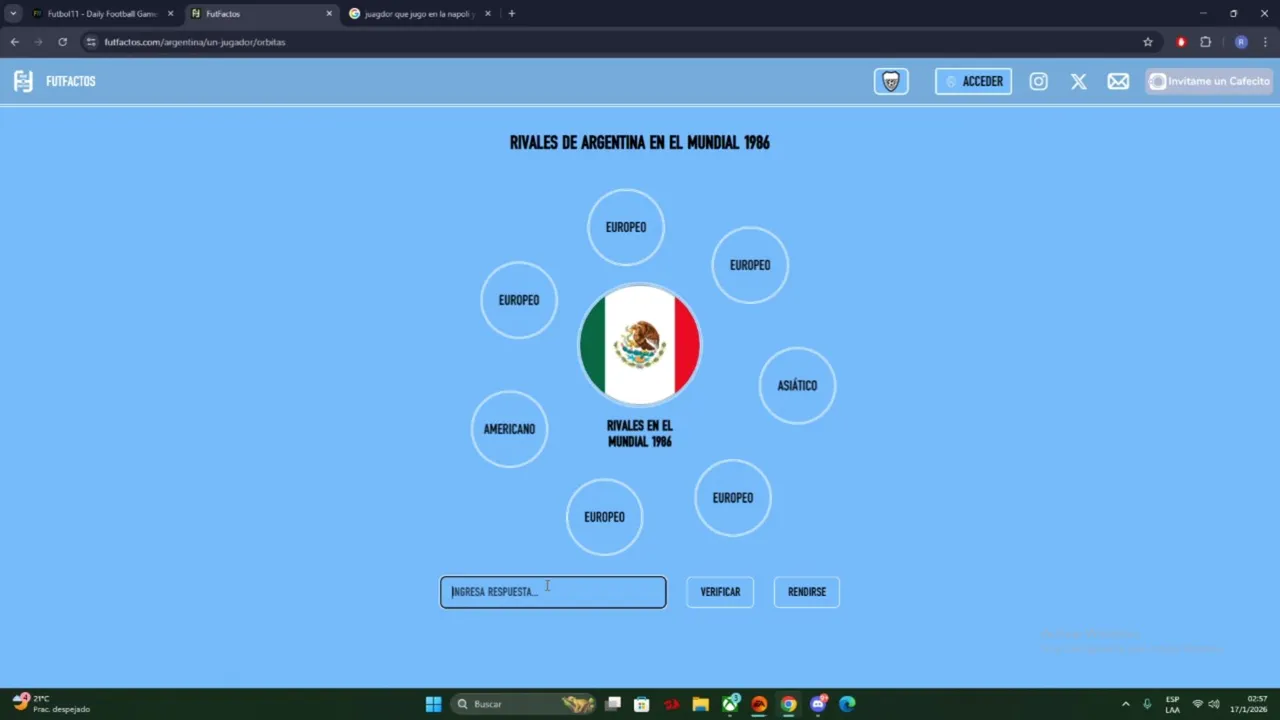Open the X (Twitter) icon link
The height and width of the screenshot is (720, 1280).
coord(1079,82)
